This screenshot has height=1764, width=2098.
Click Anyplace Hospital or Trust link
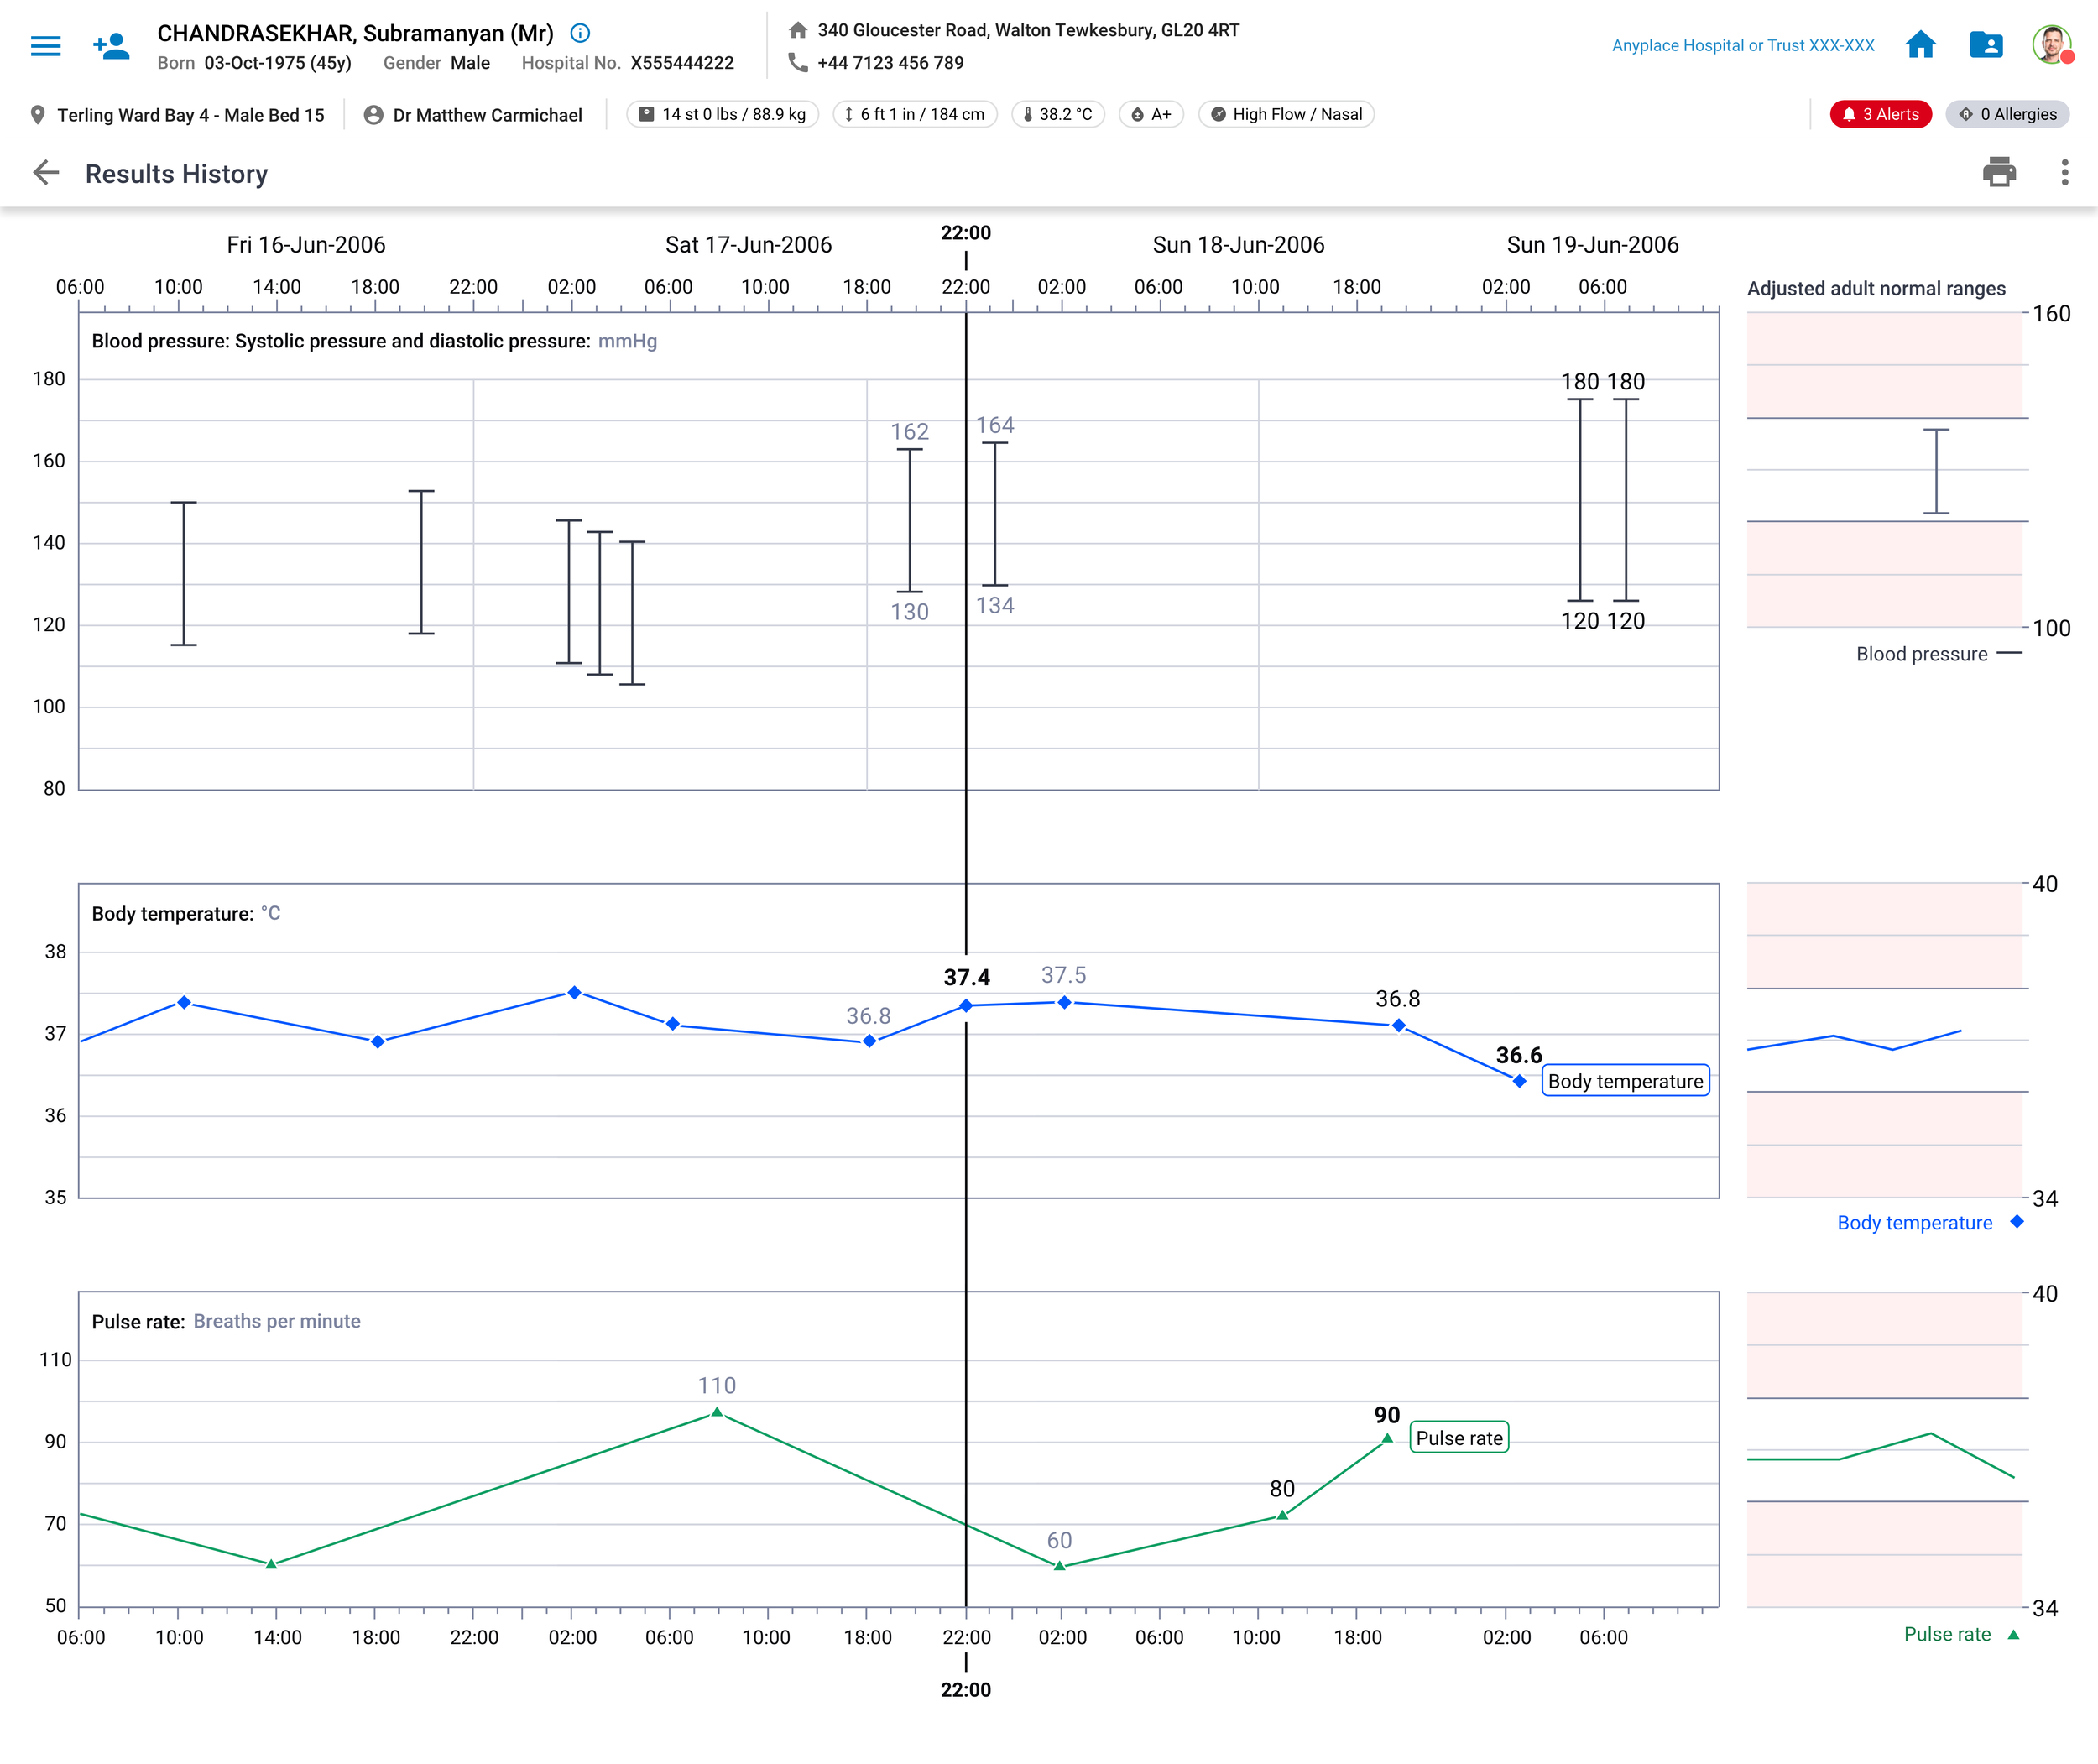coord(1742,46)
